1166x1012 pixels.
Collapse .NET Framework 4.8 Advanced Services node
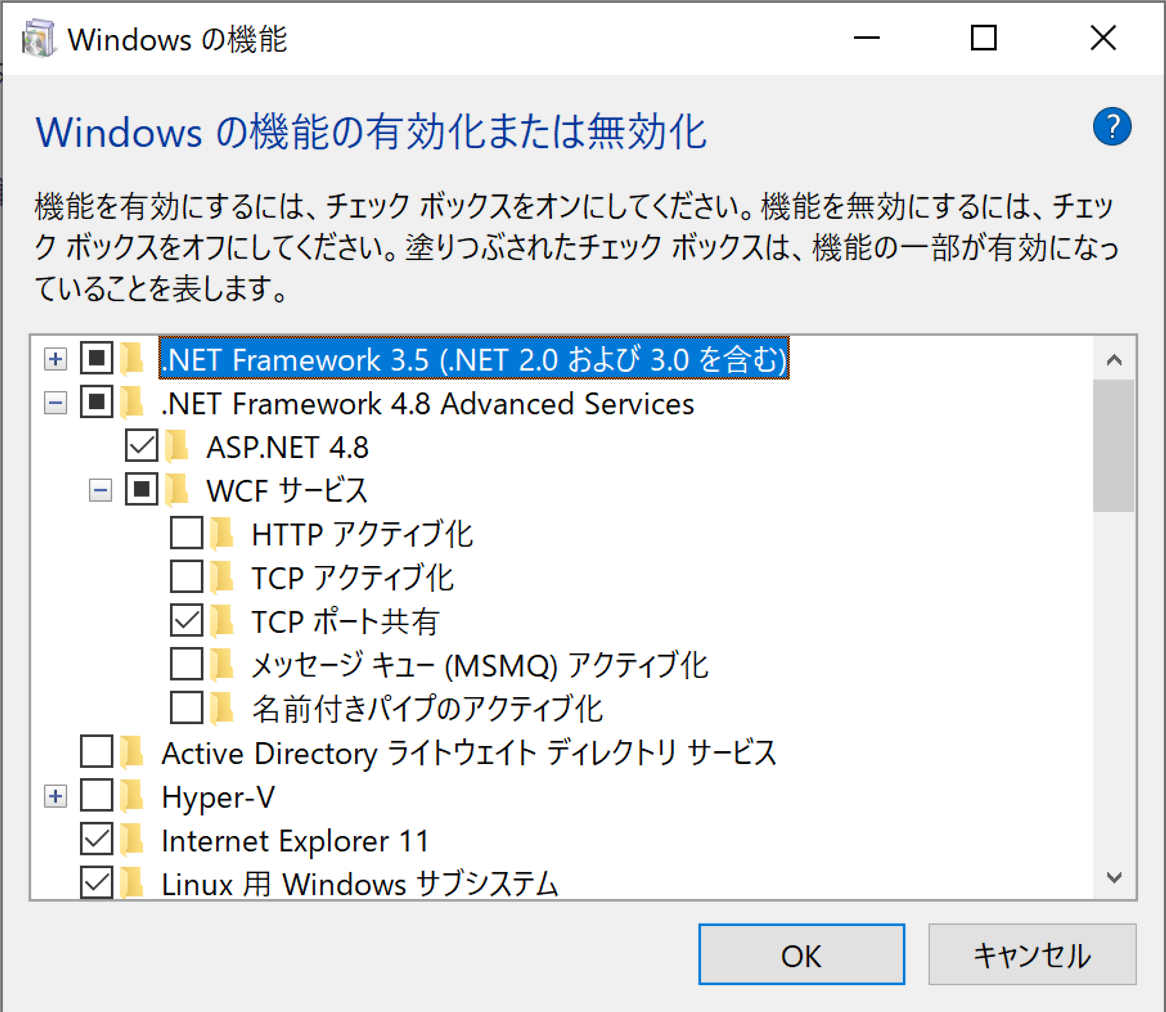[55, 403]
